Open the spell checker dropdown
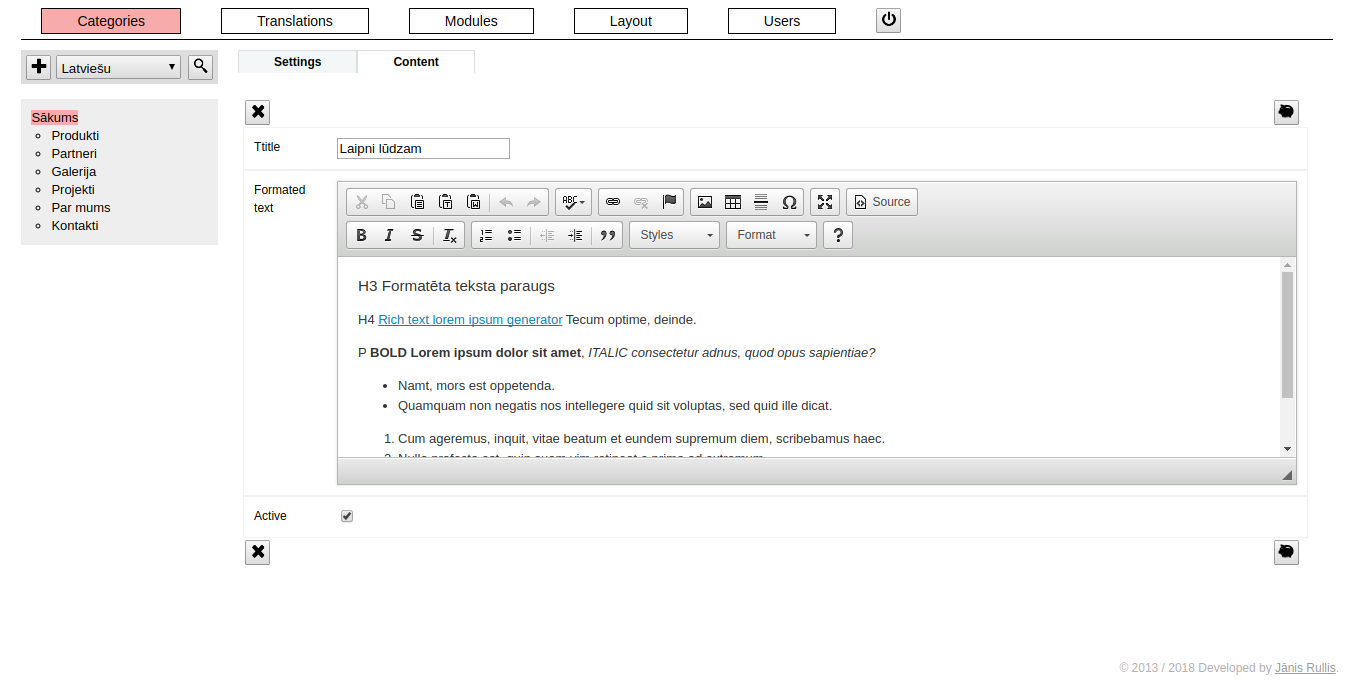 point(573,202)
